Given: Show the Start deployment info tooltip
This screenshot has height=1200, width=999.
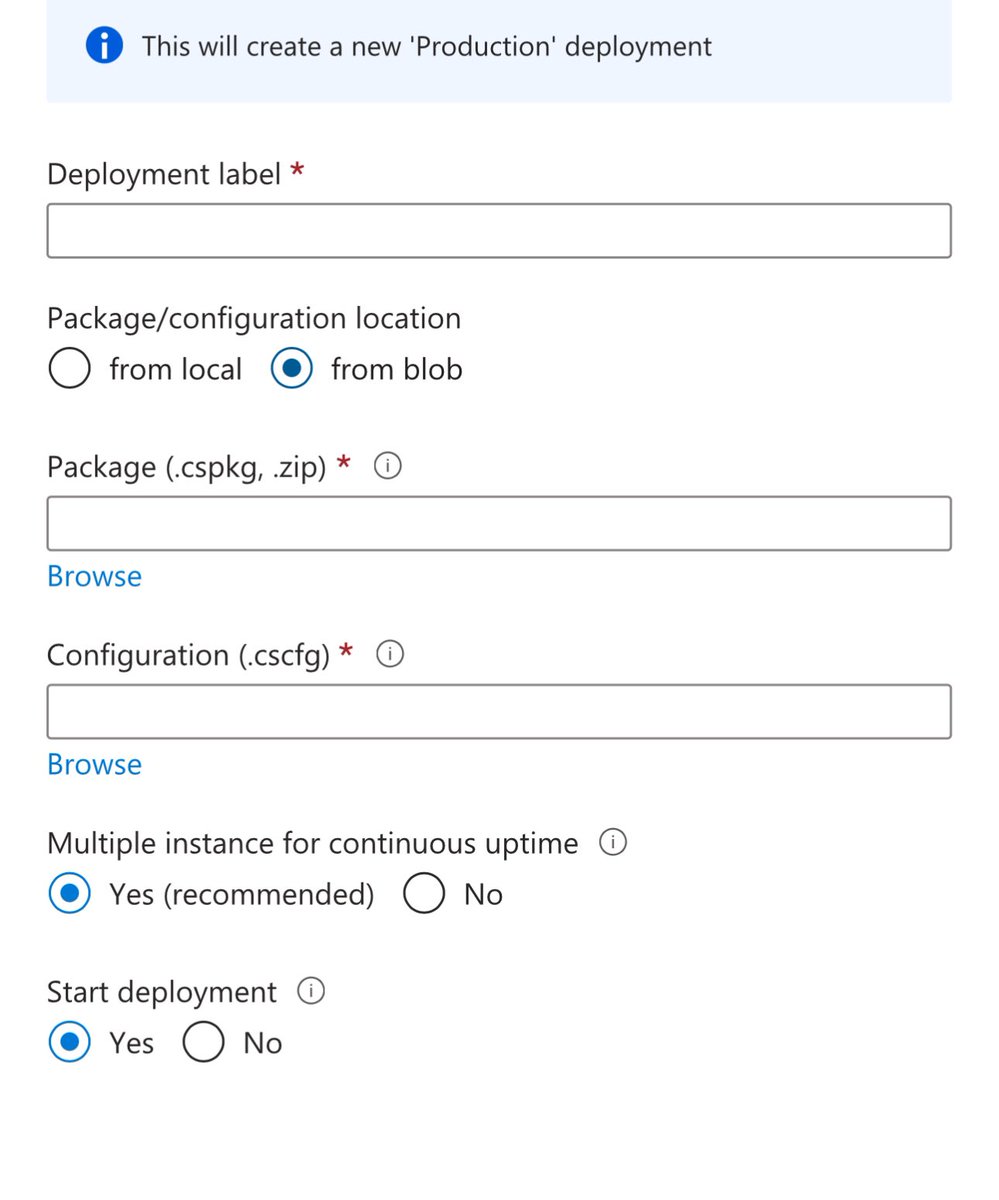Looking at the screenshot, I should tap(311, 992).
